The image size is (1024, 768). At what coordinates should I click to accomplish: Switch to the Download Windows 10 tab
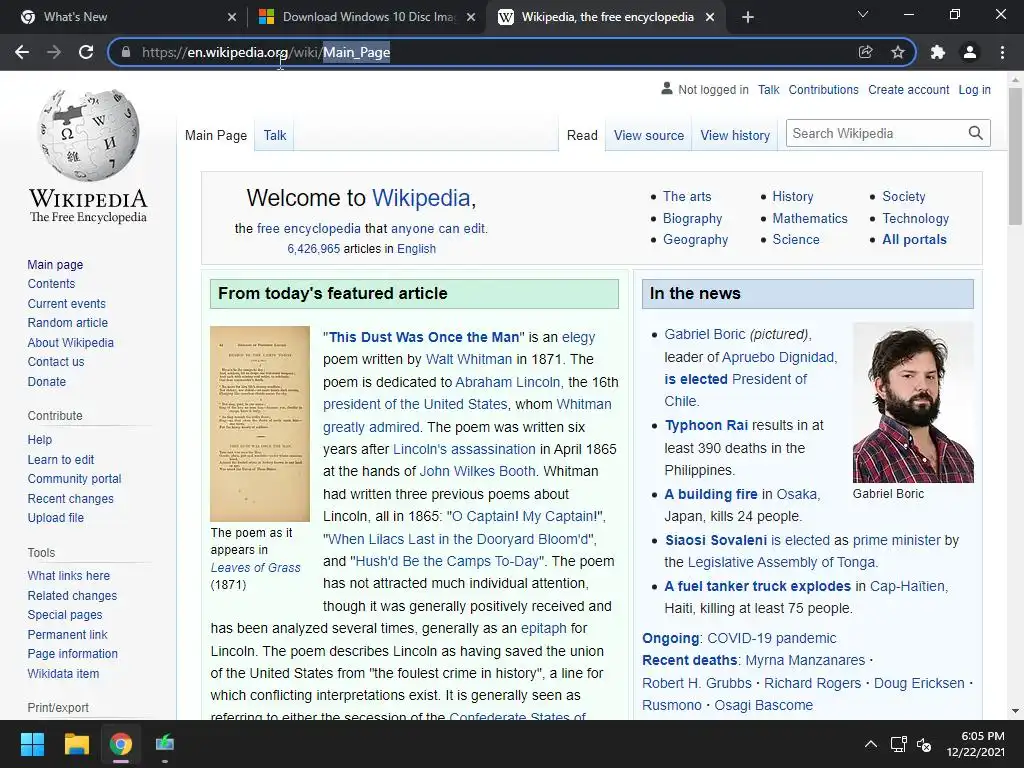[x=367, y=17]
